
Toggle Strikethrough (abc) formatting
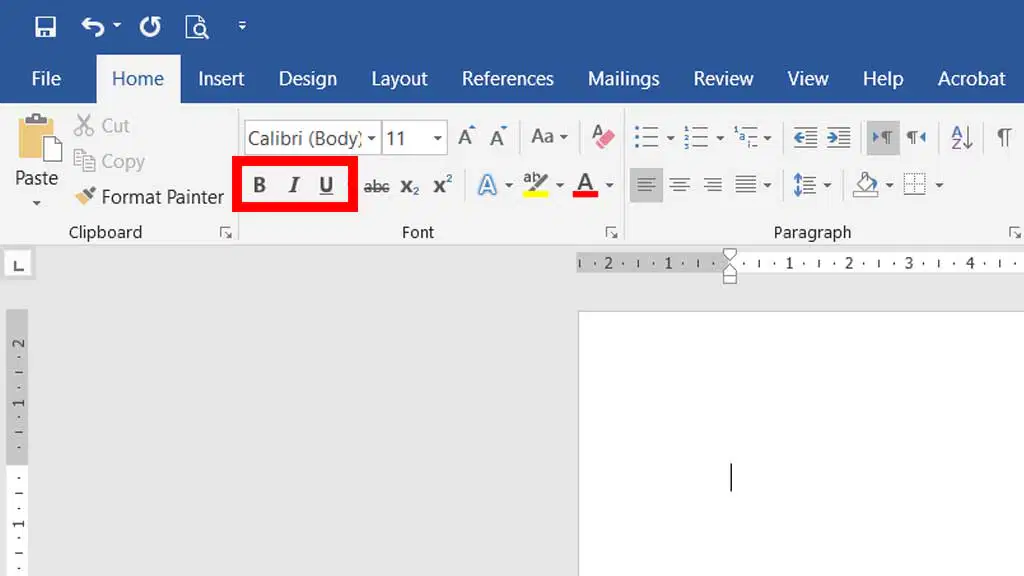coord(376,186)
